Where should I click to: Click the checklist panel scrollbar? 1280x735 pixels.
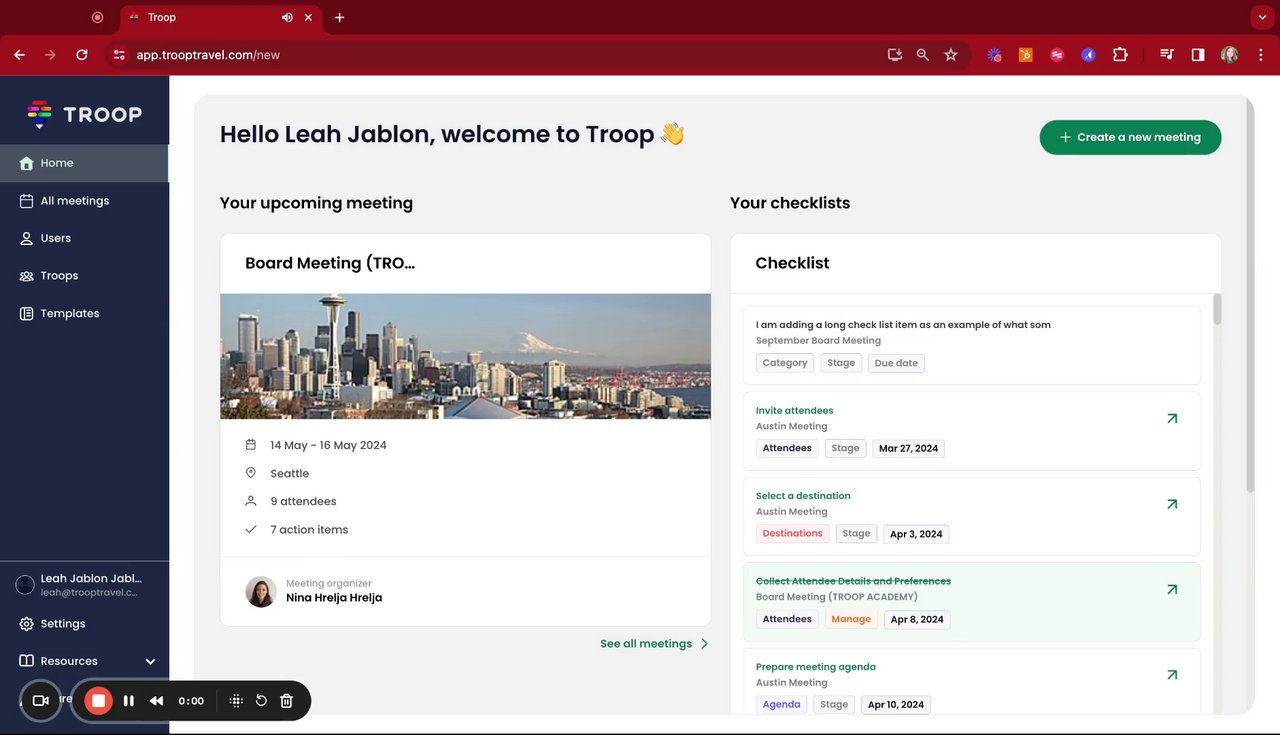[1217, 309]
